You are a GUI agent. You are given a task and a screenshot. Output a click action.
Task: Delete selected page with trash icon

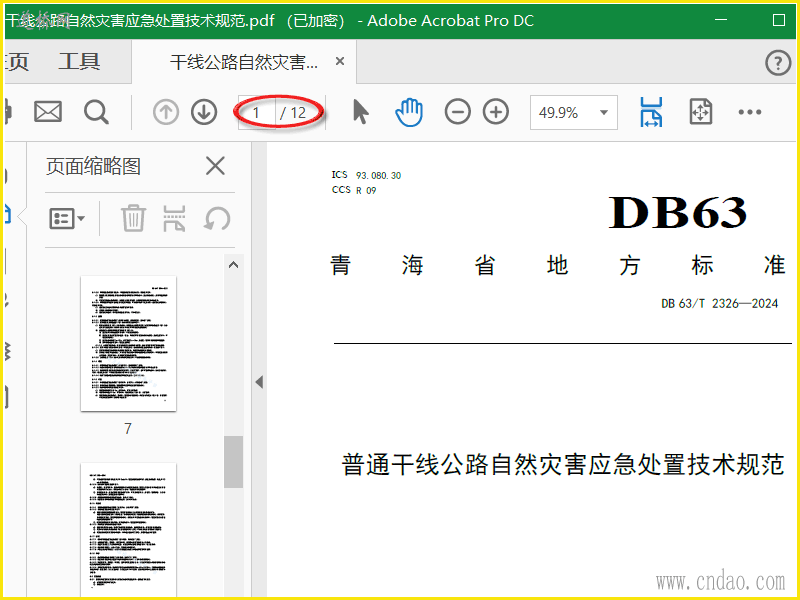pos(133,218)
